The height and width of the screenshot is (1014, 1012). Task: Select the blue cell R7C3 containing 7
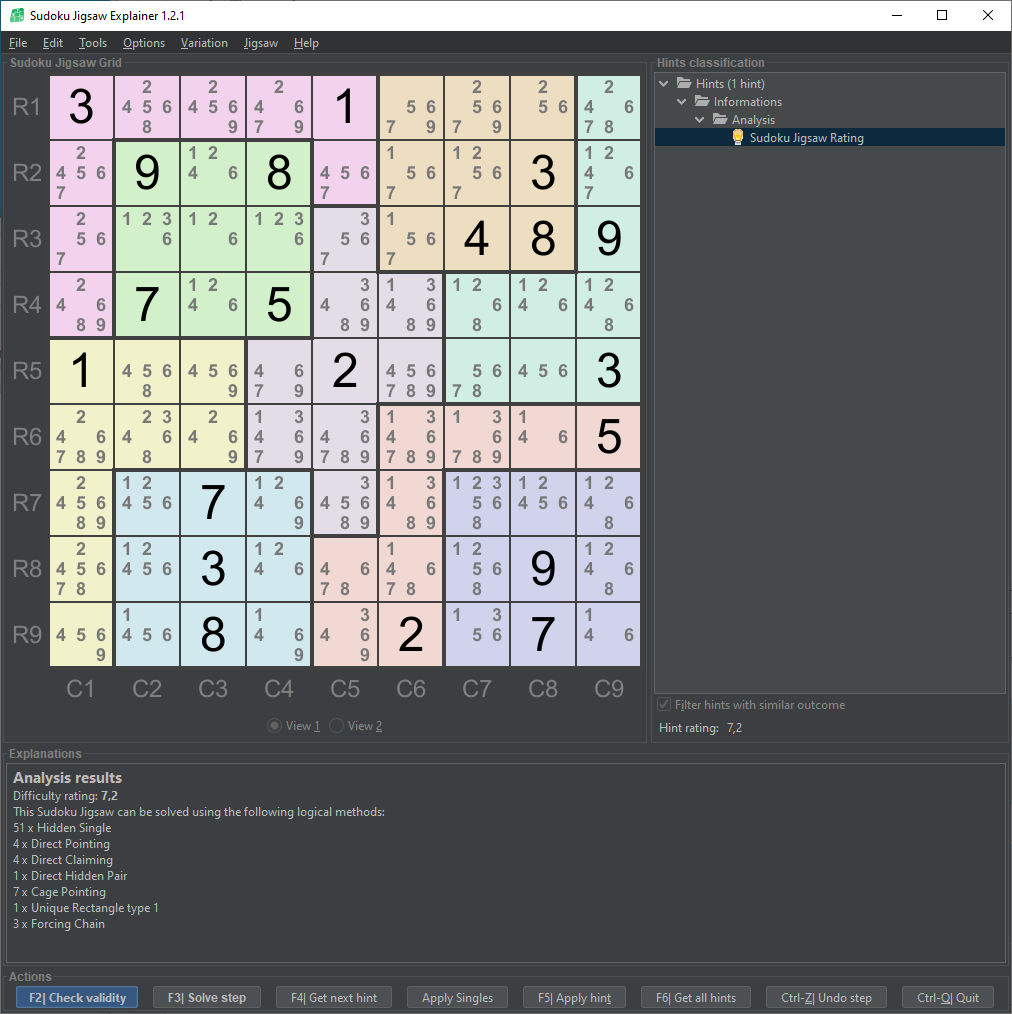[x=213, y=502]
